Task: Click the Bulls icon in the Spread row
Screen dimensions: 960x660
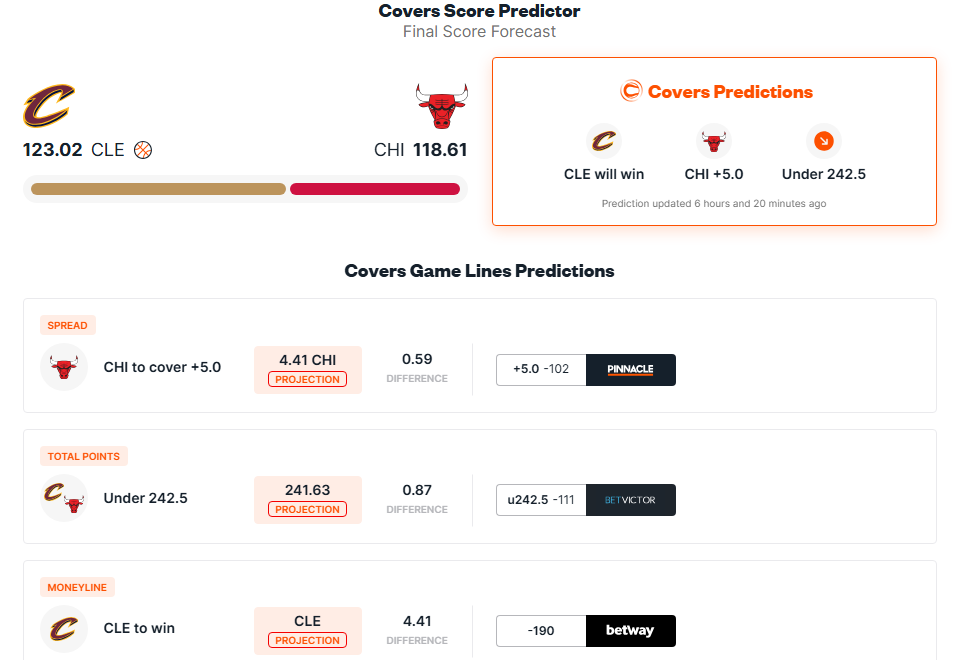Action: [x=64, y=368]
